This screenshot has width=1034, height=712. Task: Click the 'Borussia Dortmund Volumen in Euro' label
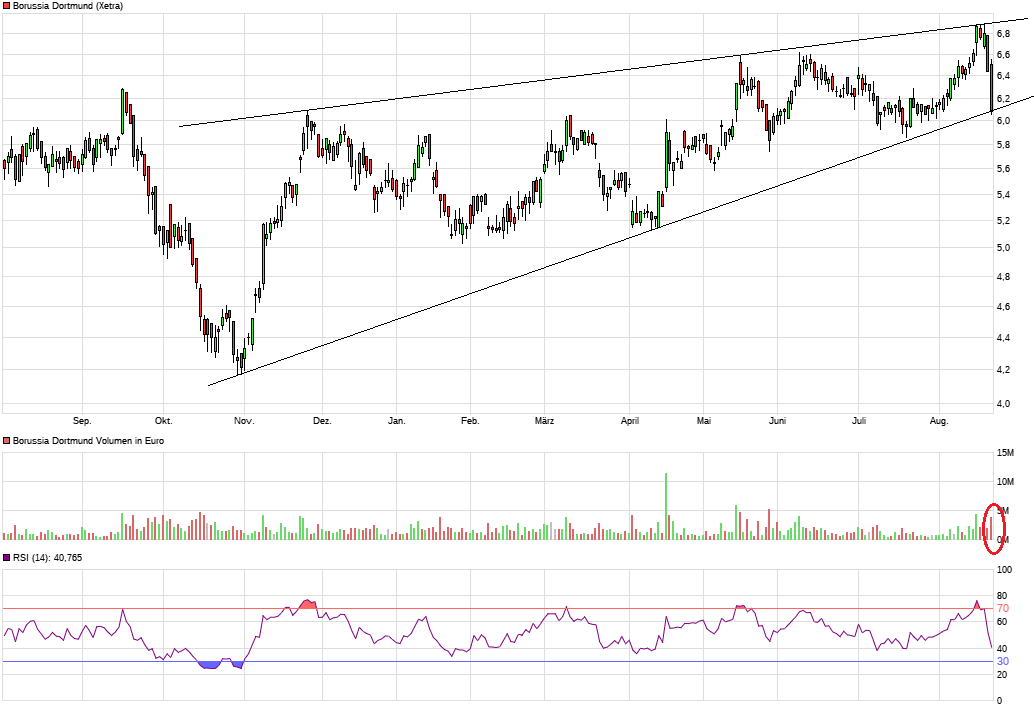coord(88,440)
